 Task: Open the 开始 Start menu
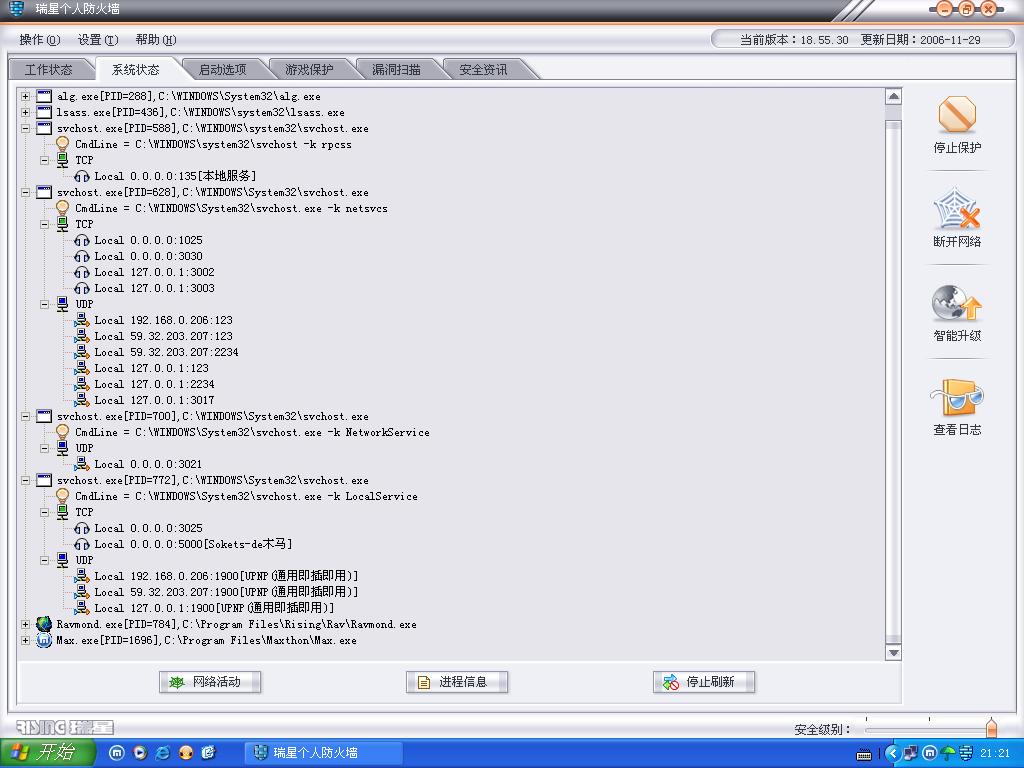point(46,752)
